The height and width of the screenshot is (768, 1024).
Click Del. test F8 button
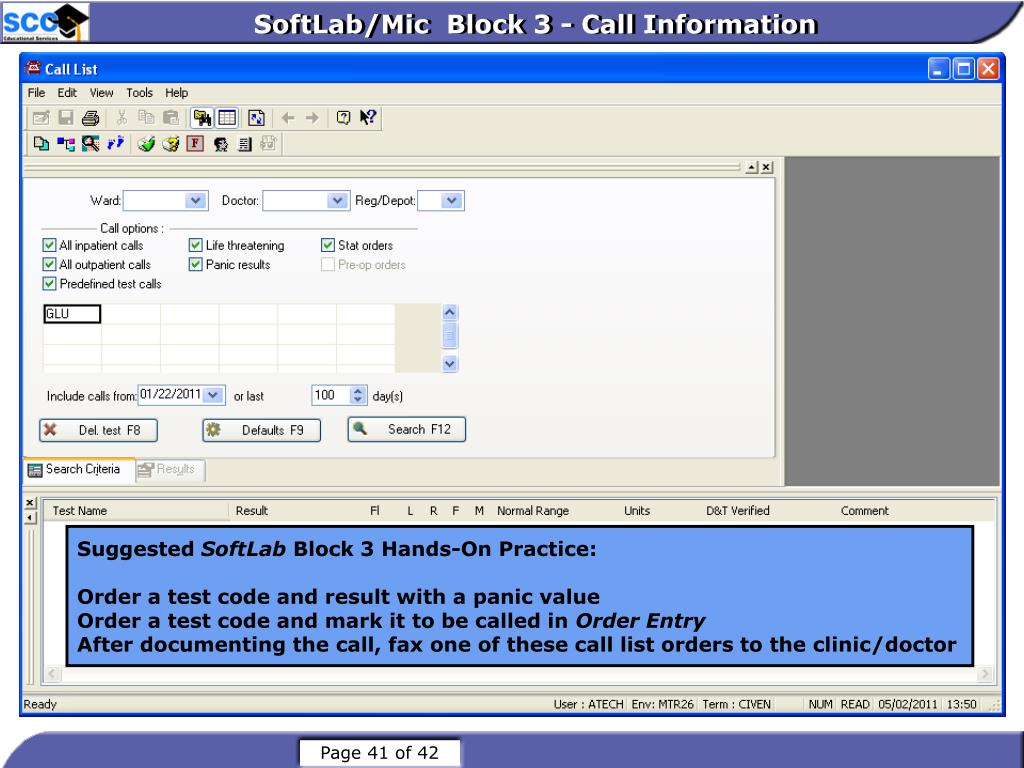pos(99,430)
